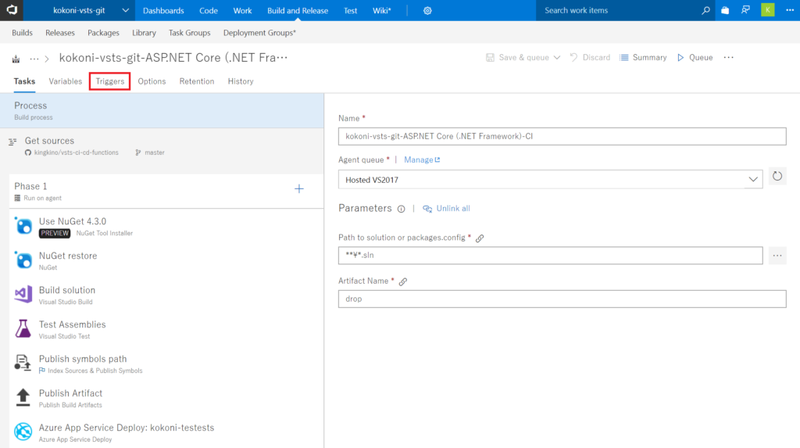Open Code in top navigation
800x448 pixels.
[208, 11]
